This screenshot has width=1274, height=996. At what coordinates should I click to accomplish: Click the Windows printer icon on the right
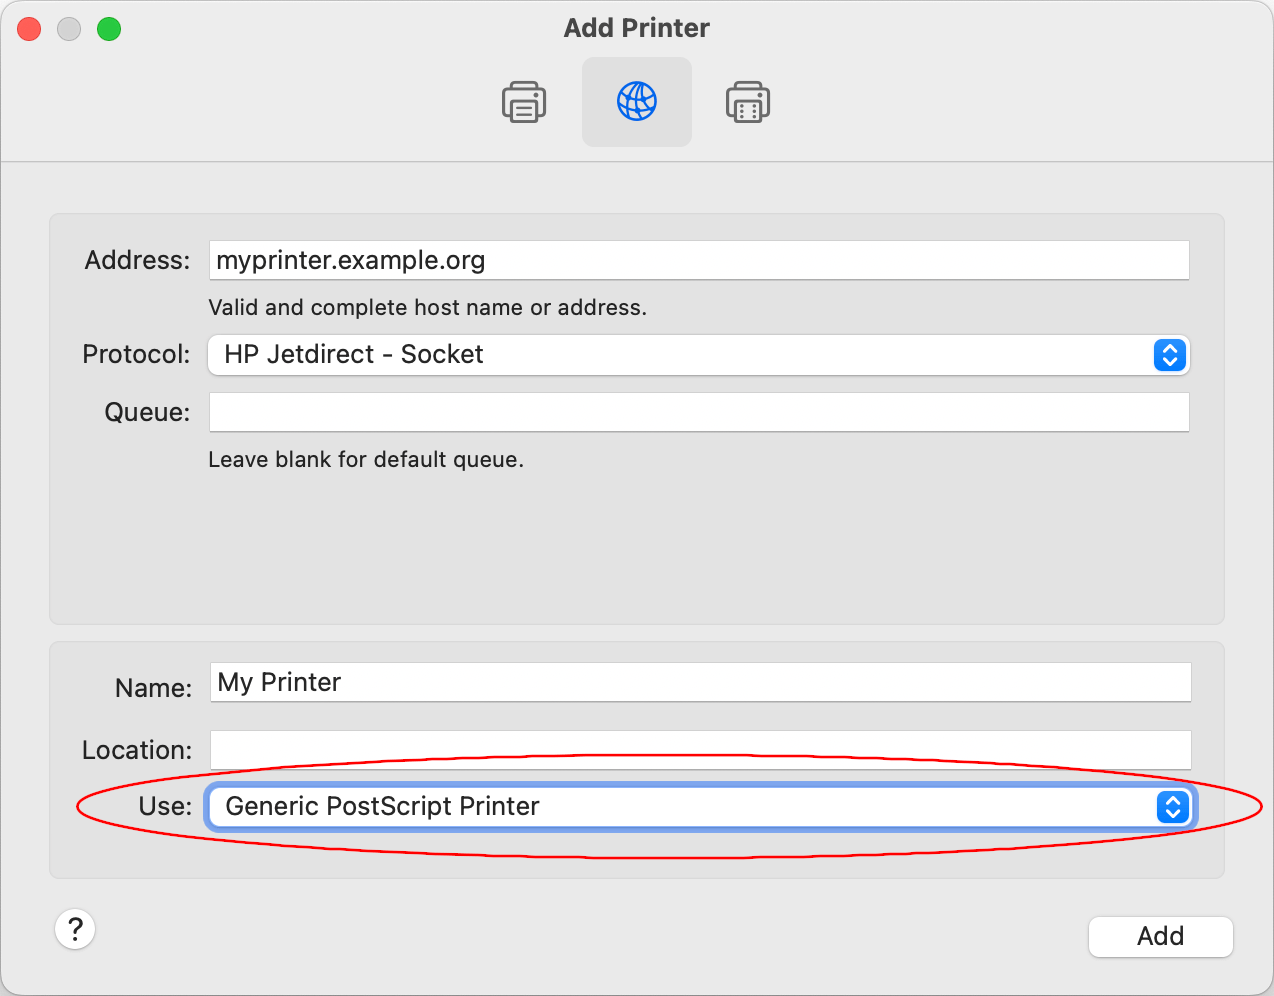click(748, 101)
